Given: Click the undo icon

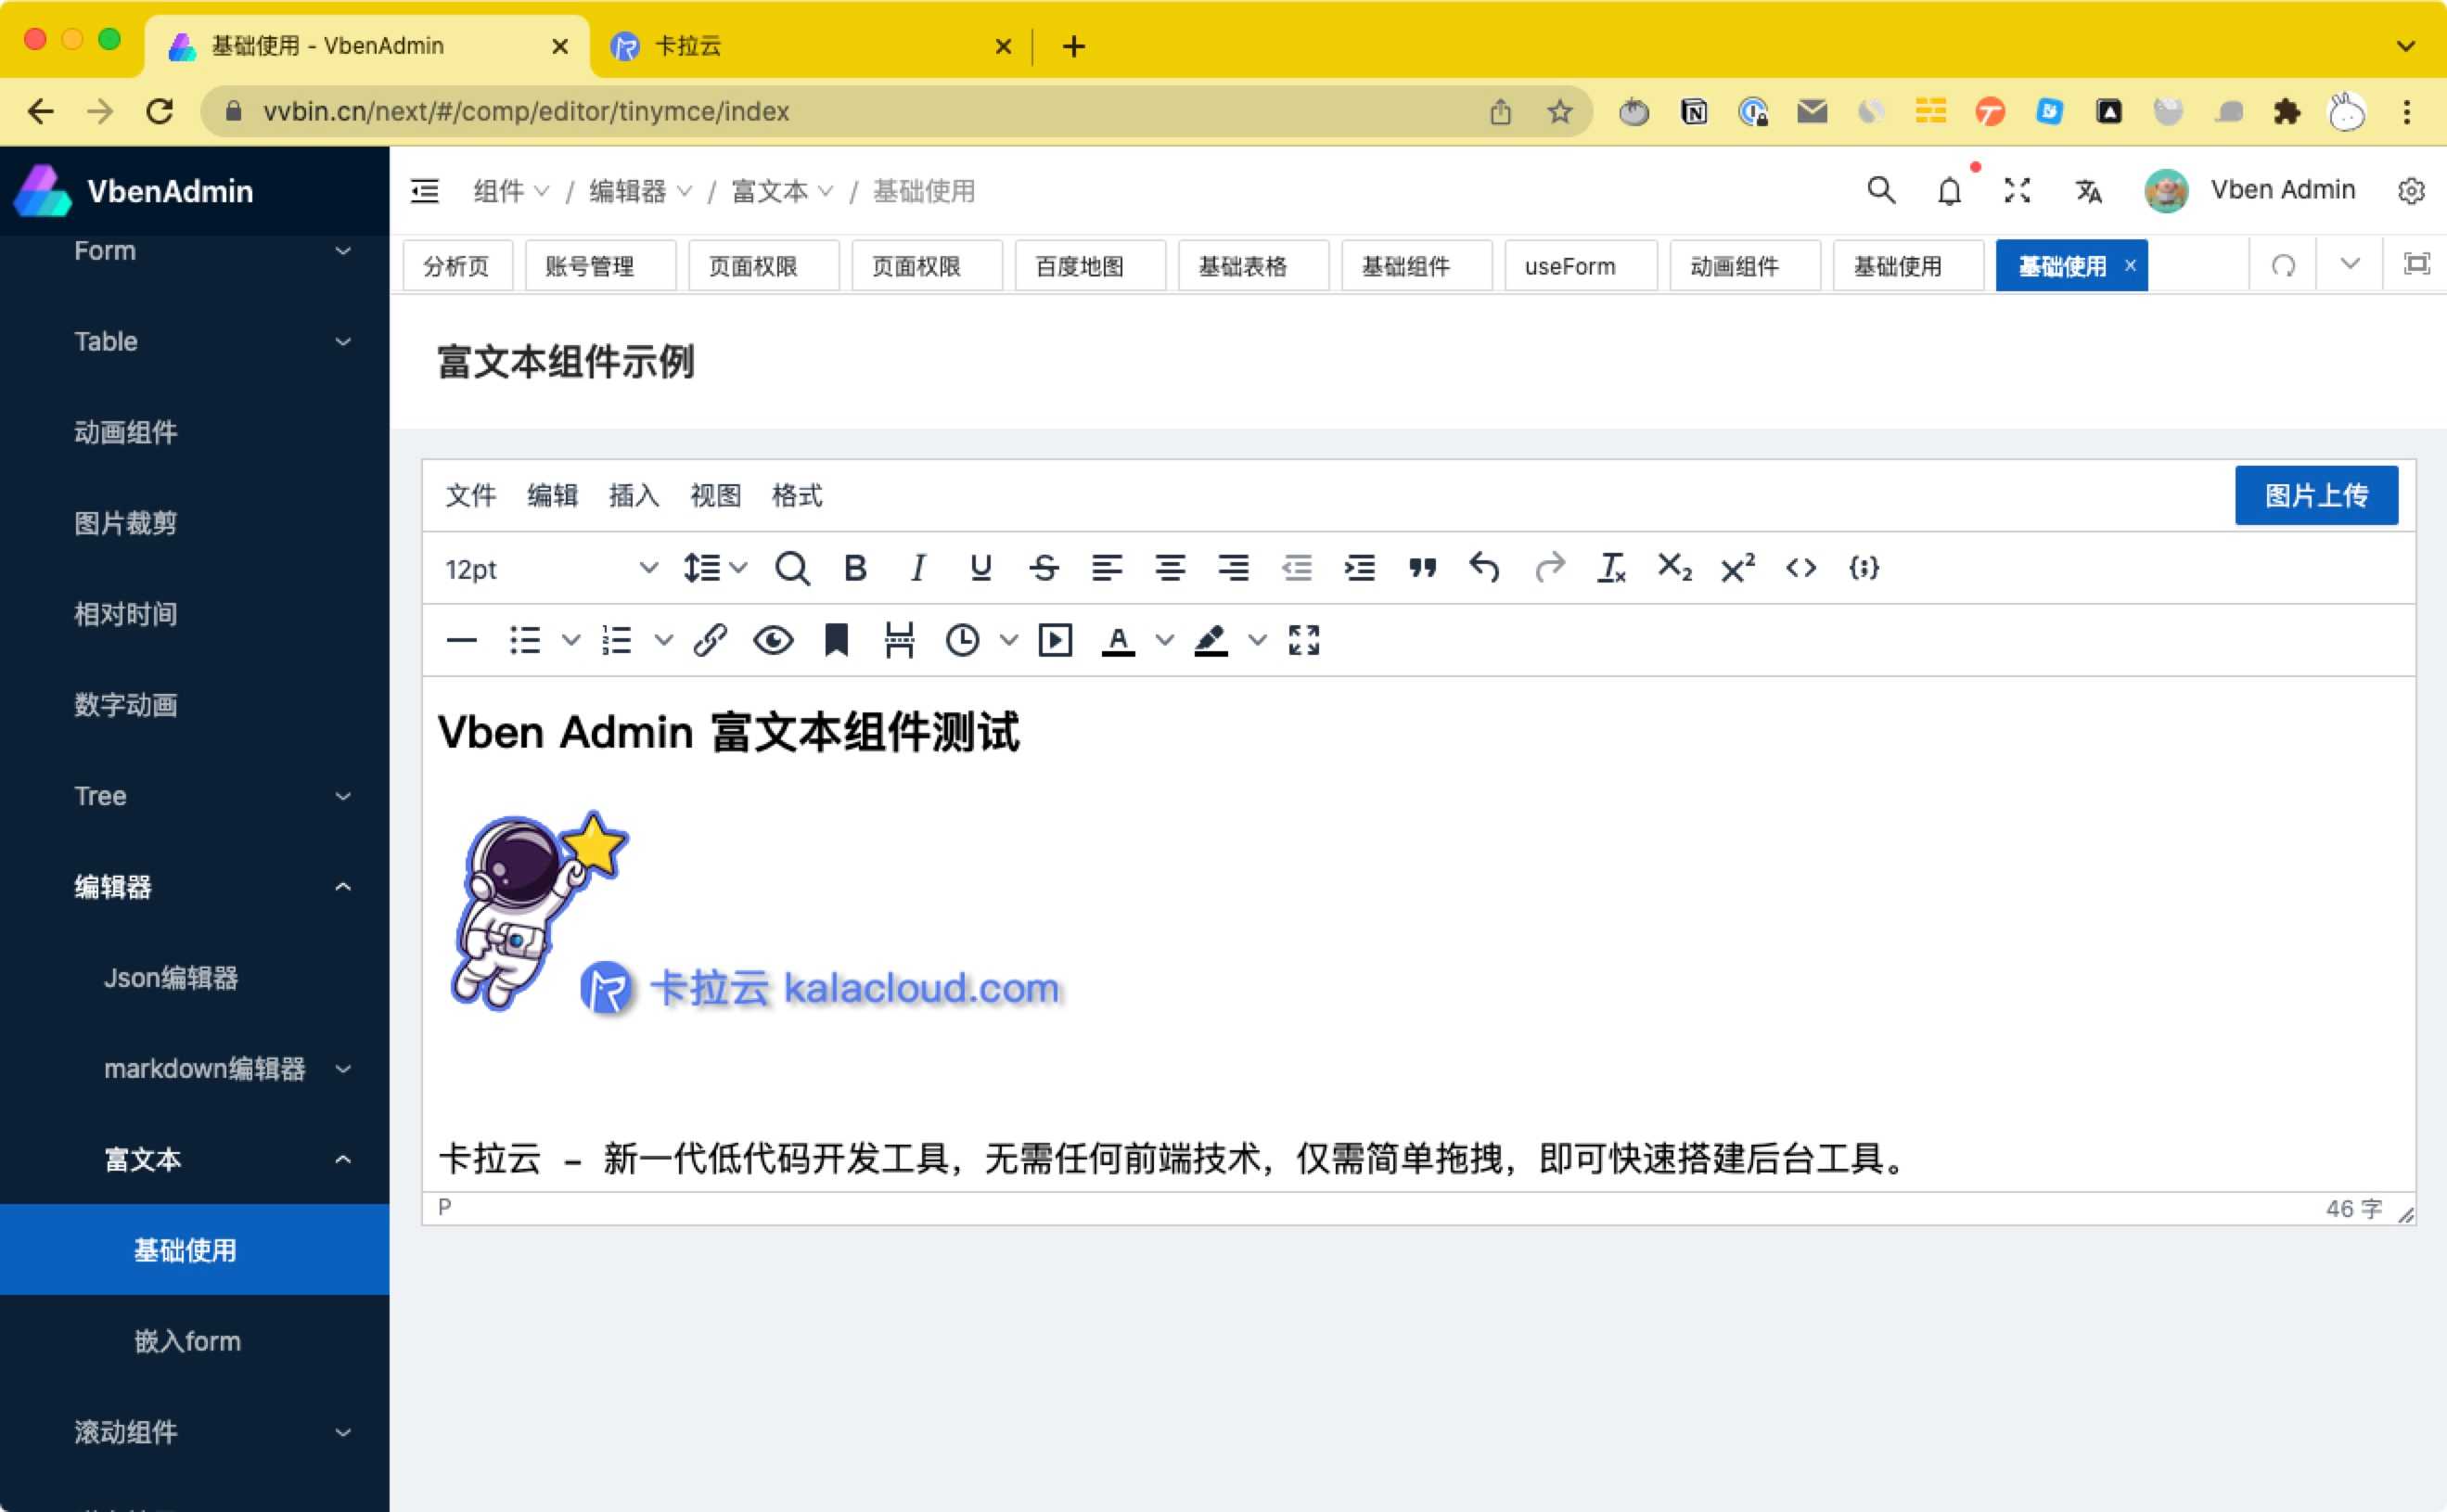Looking at the screenshot, I should [1484, 568].
